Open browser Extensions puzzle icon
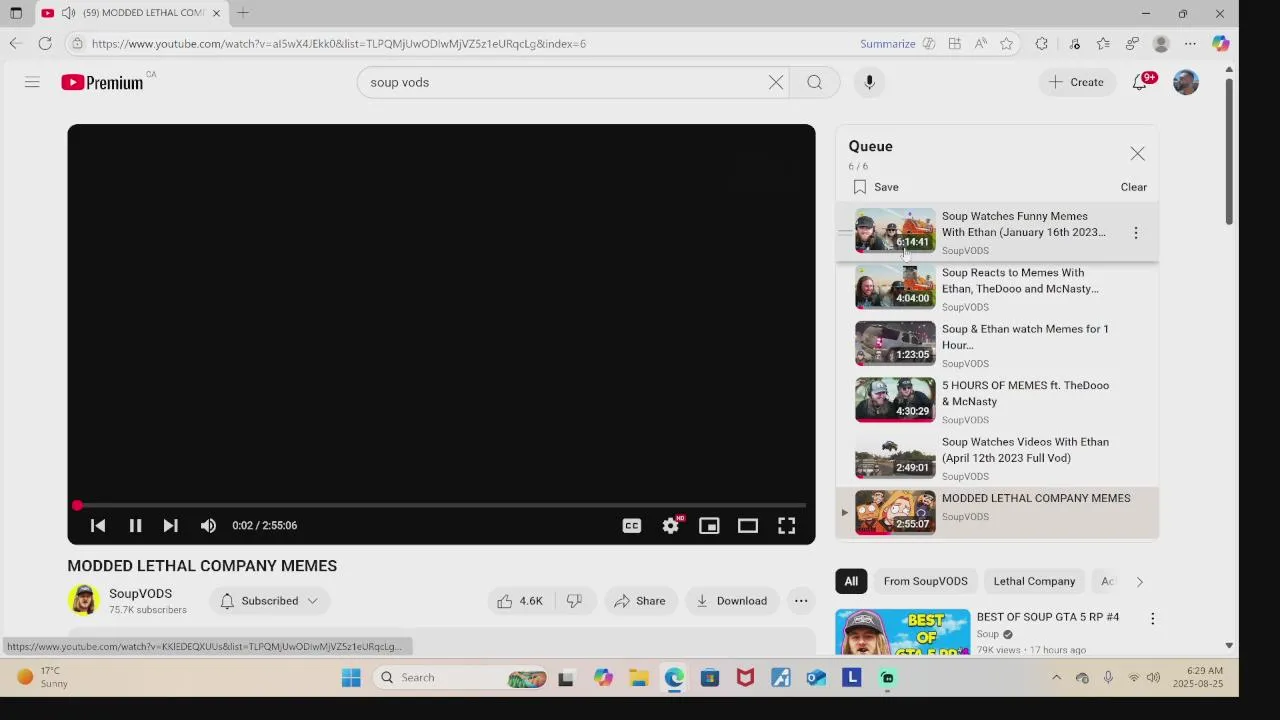The width and height of the screenshot is (1280, 720). [1042, 44]
